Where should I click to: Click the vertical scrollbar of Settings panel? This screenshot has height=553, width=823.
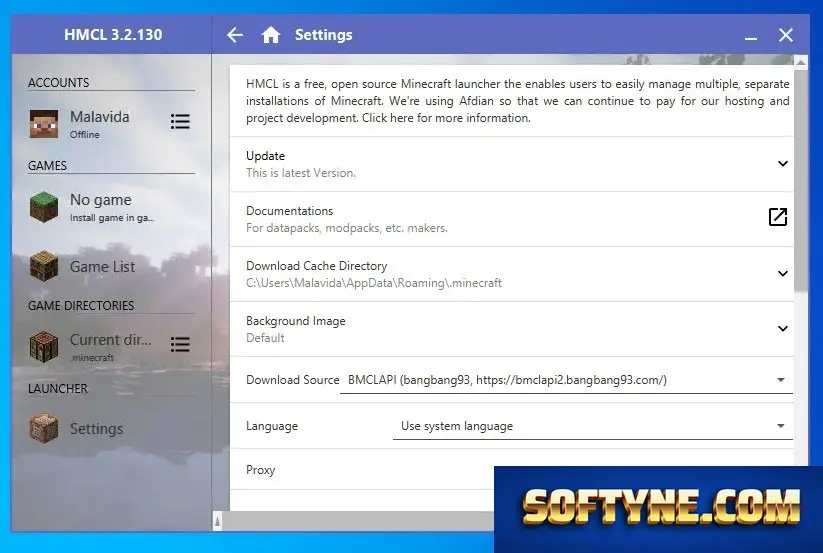point(800,178)
